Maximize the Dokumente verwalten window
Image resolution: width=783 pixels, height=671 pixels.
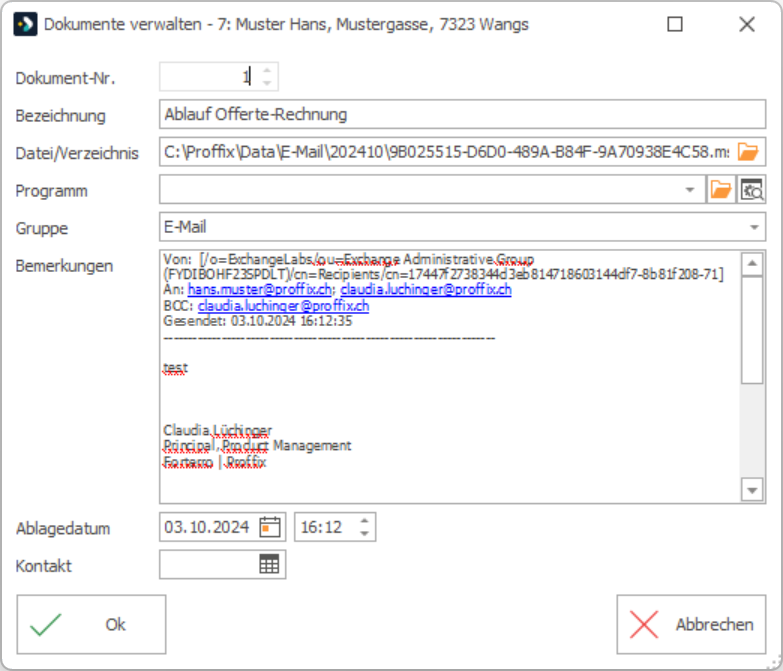coord(675,24)
